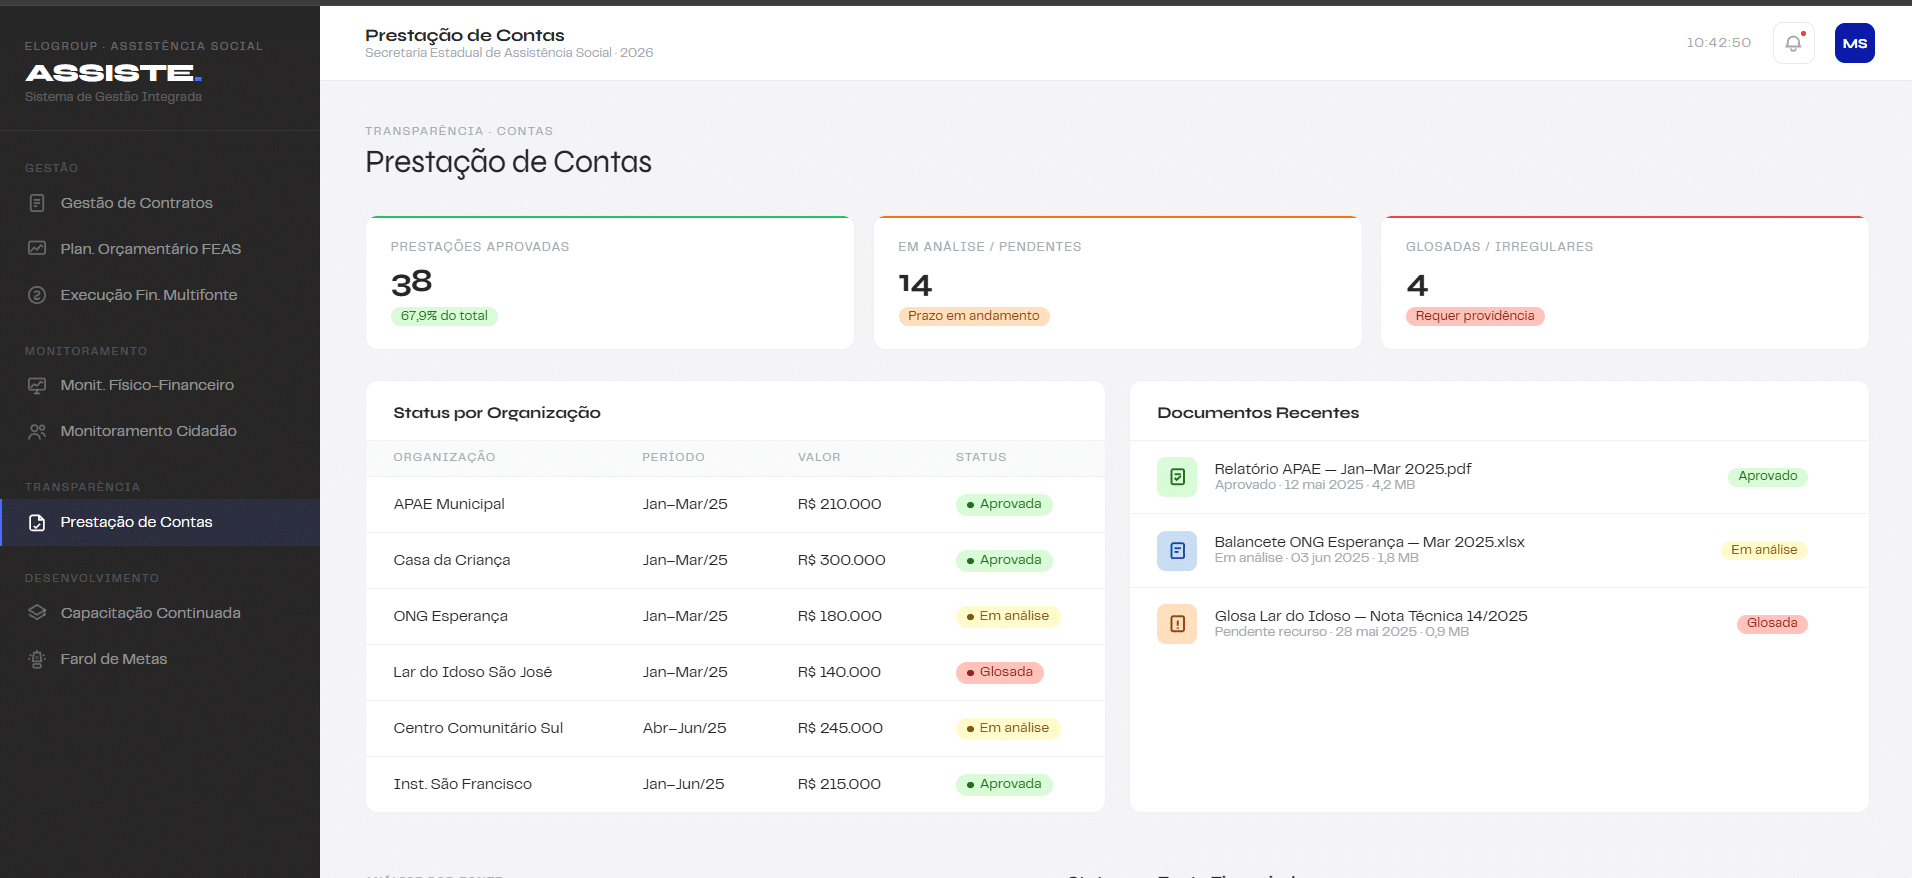Click the 67,9% do total badge
Screen dimensions: 1912x878
(x=444, y=316)
